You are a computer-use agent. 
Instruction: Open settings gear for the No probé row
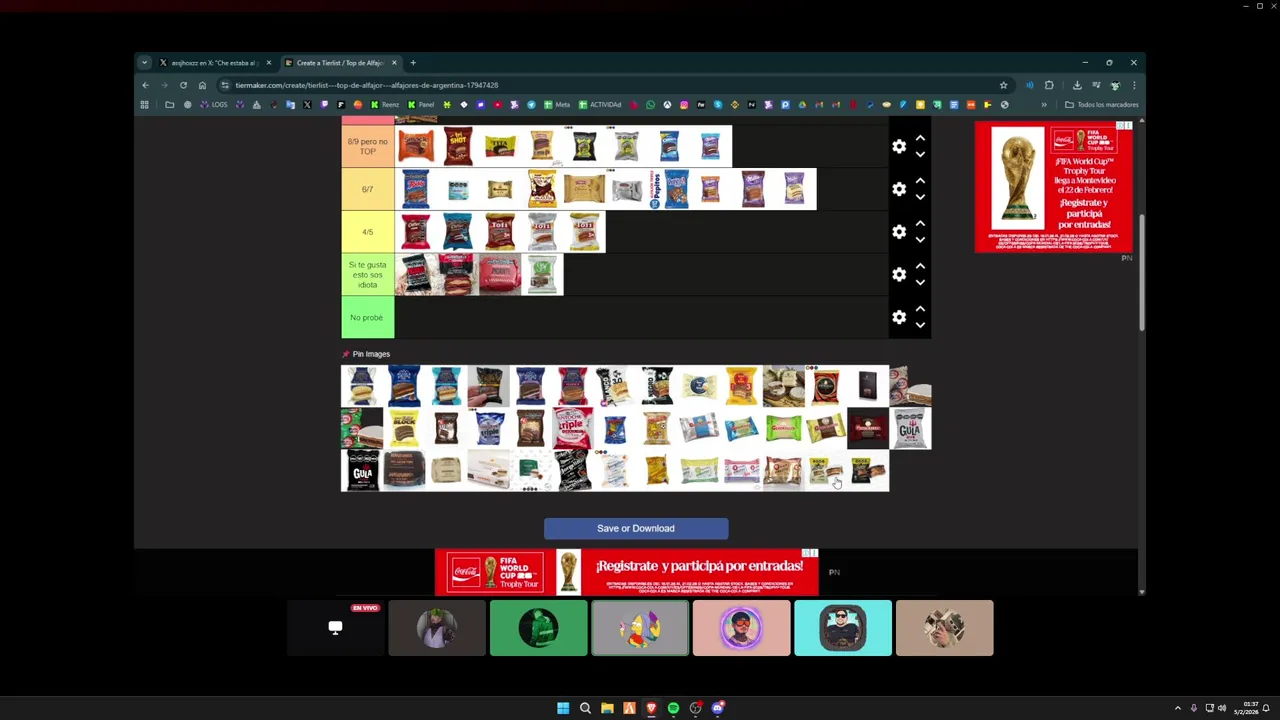tap(899, 317)
